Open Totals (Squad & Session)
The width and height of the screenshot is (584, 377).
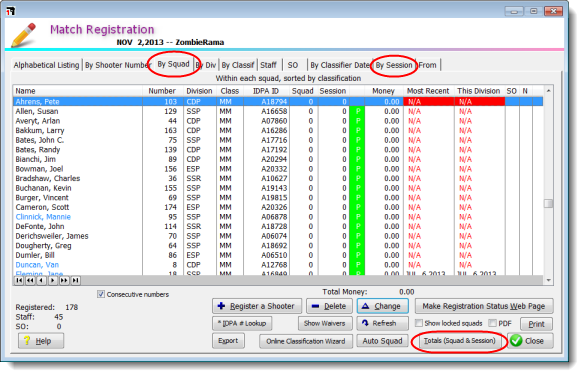[x=460, y=341]
